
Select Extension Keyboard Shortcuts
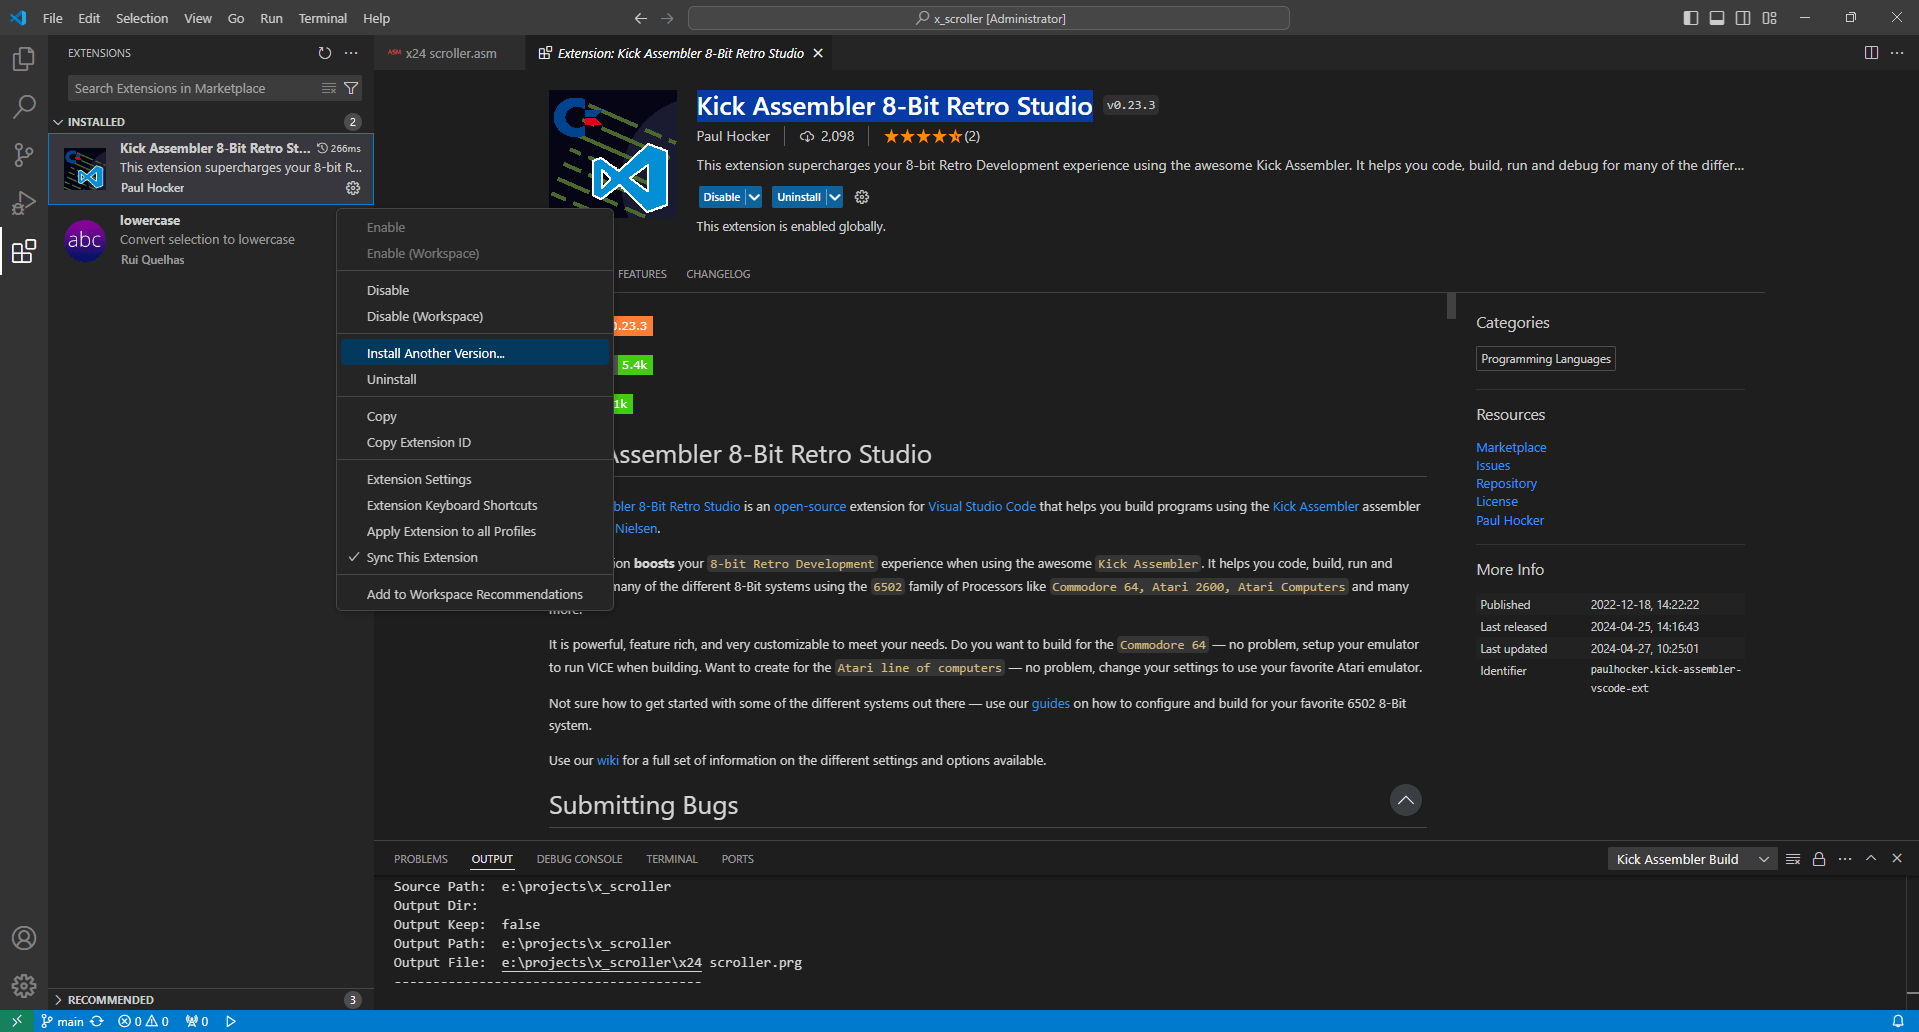pos(474,505)
